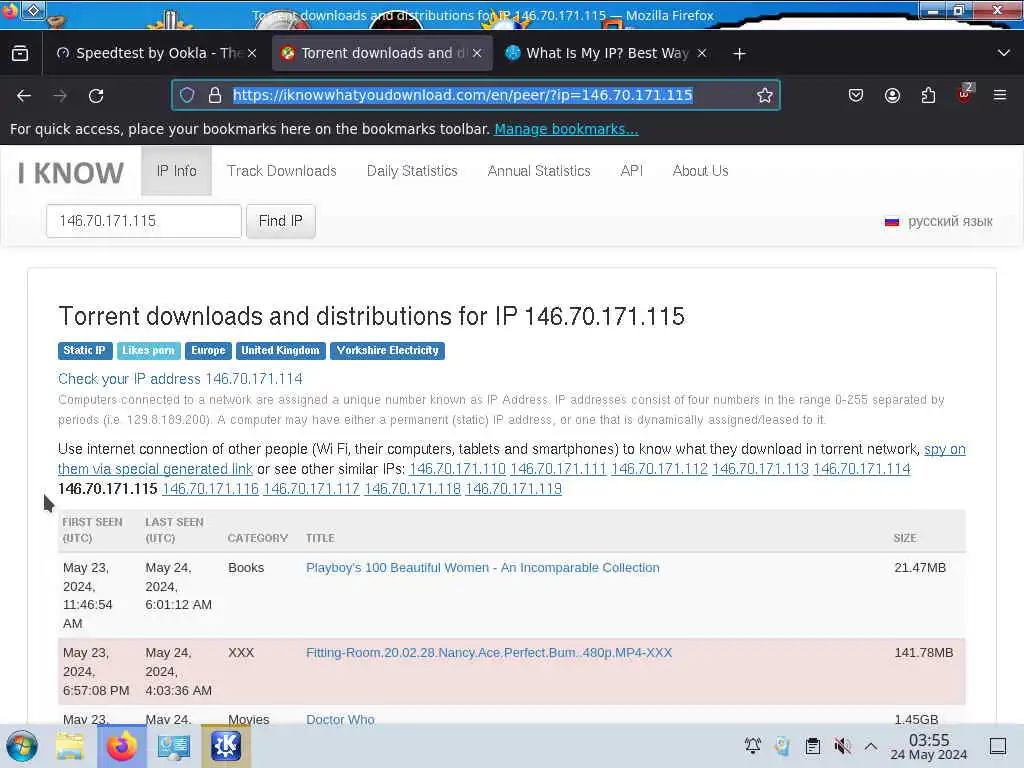Open the taskbar clock showing 03:55

929,746
